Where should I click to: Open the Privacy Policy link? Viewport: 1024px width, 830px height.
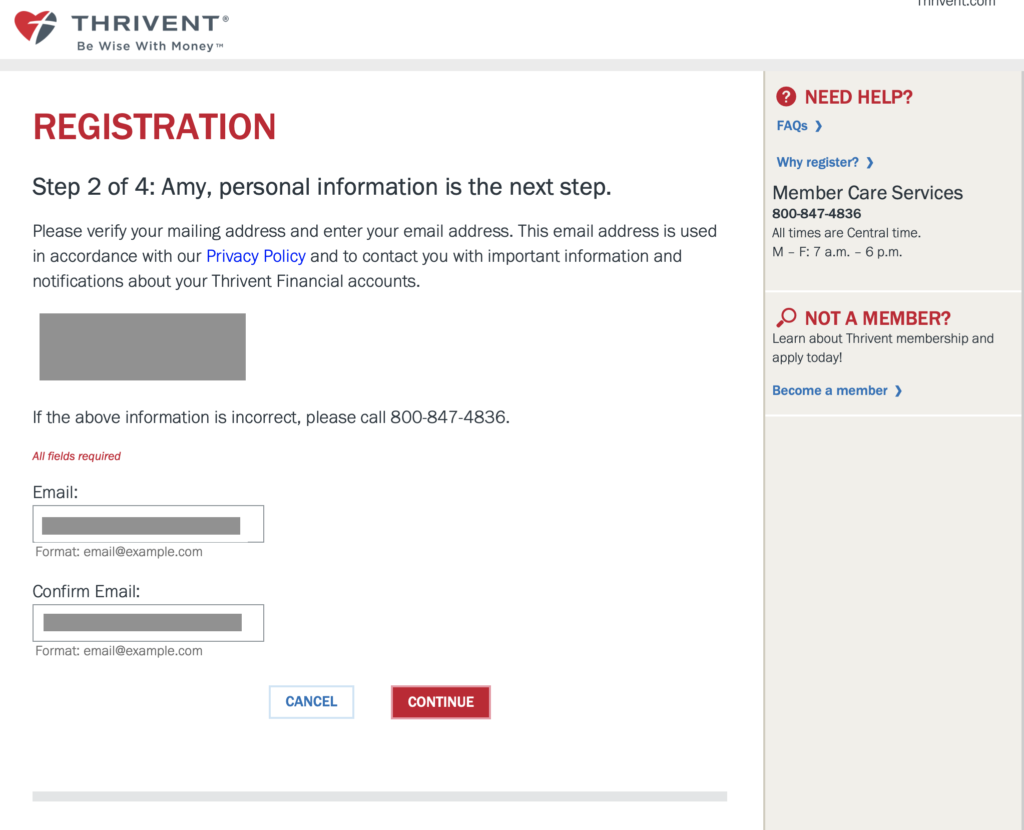255,256
